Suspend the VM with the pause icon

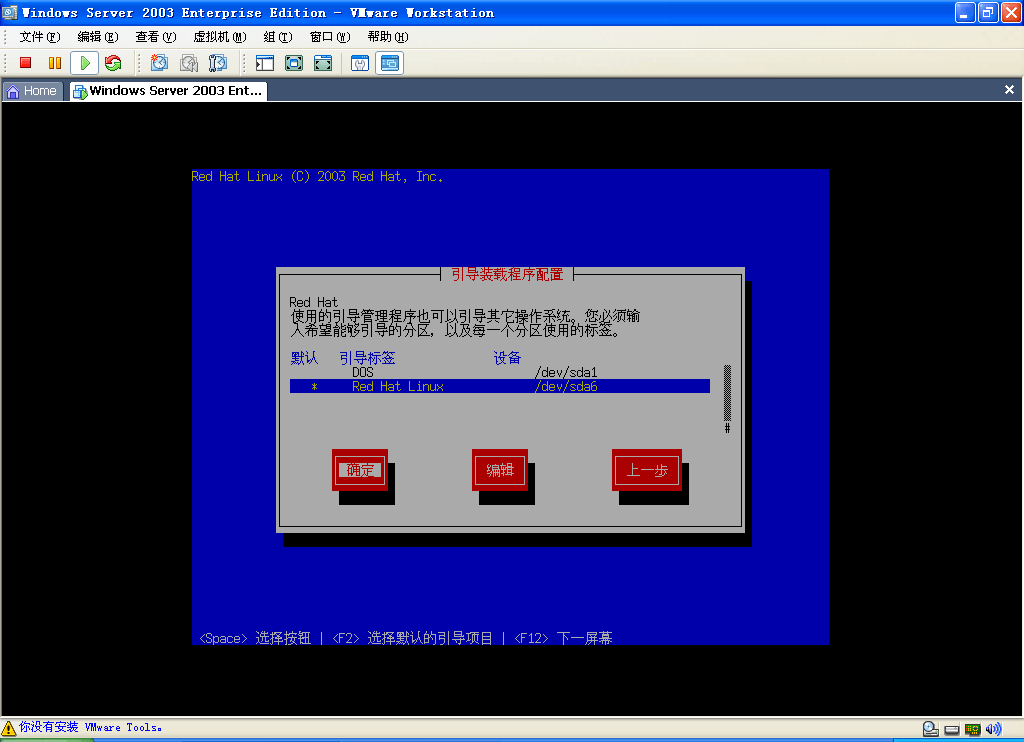click(x=55, y=63)
